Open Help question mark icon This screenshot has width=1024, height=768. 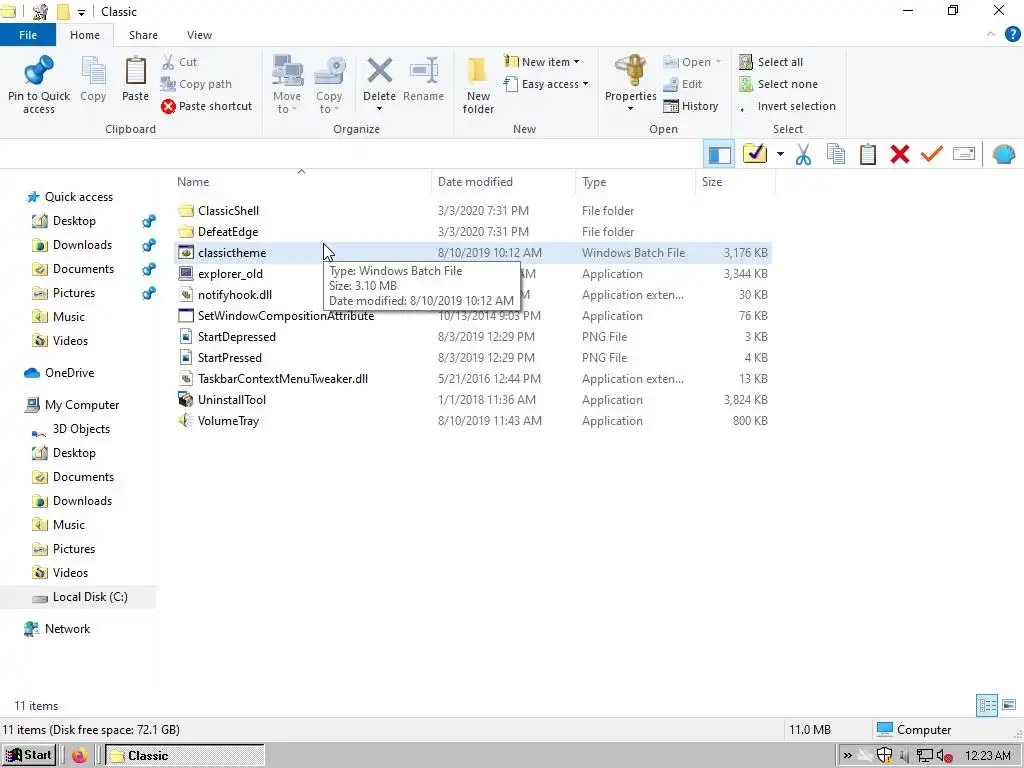click(1012, 35)
